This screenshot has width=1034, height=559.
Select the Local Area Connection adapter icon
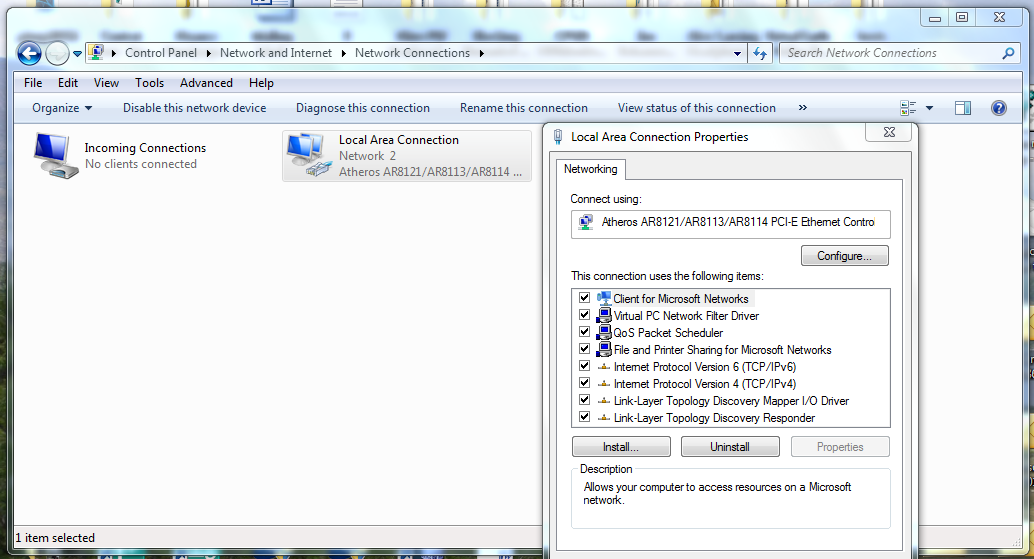pos(308,155)
